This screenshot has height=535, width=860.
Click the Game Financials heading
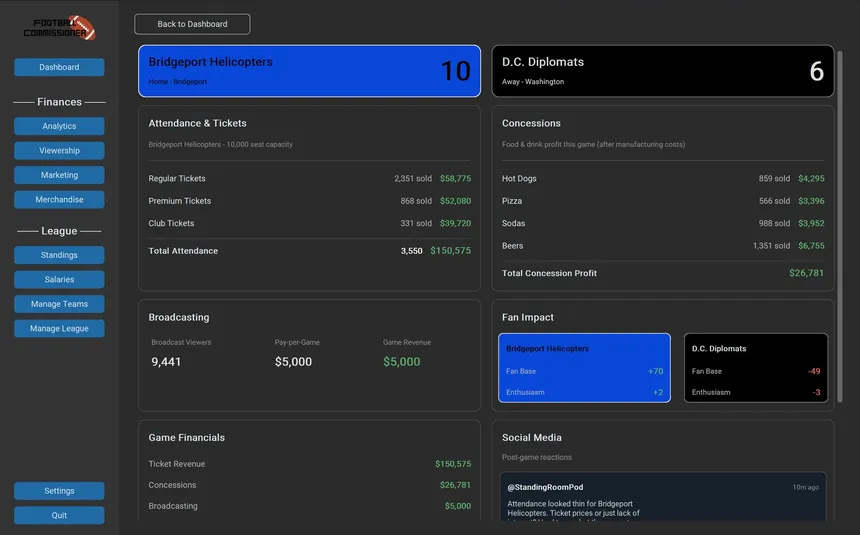coord(186,437)
